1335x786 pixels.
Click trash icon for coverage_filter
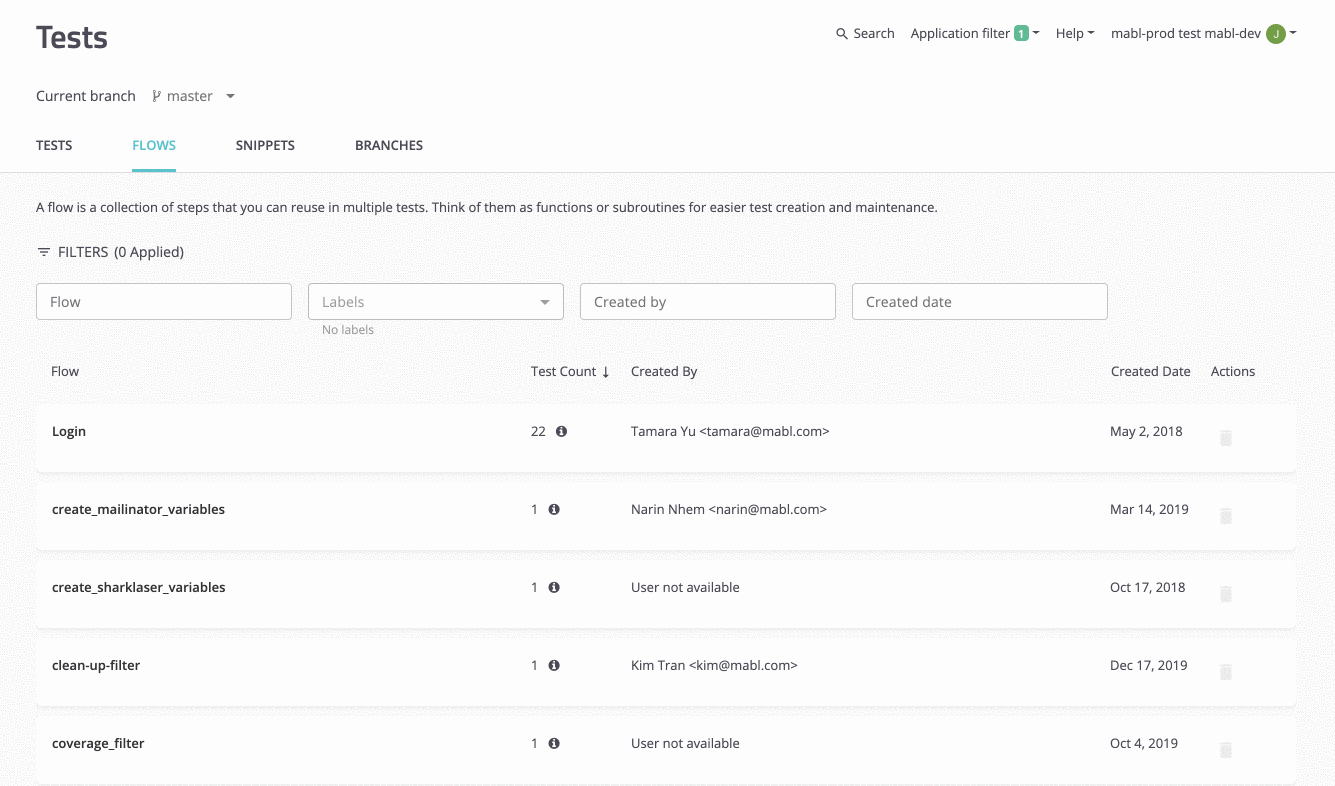1226,750
